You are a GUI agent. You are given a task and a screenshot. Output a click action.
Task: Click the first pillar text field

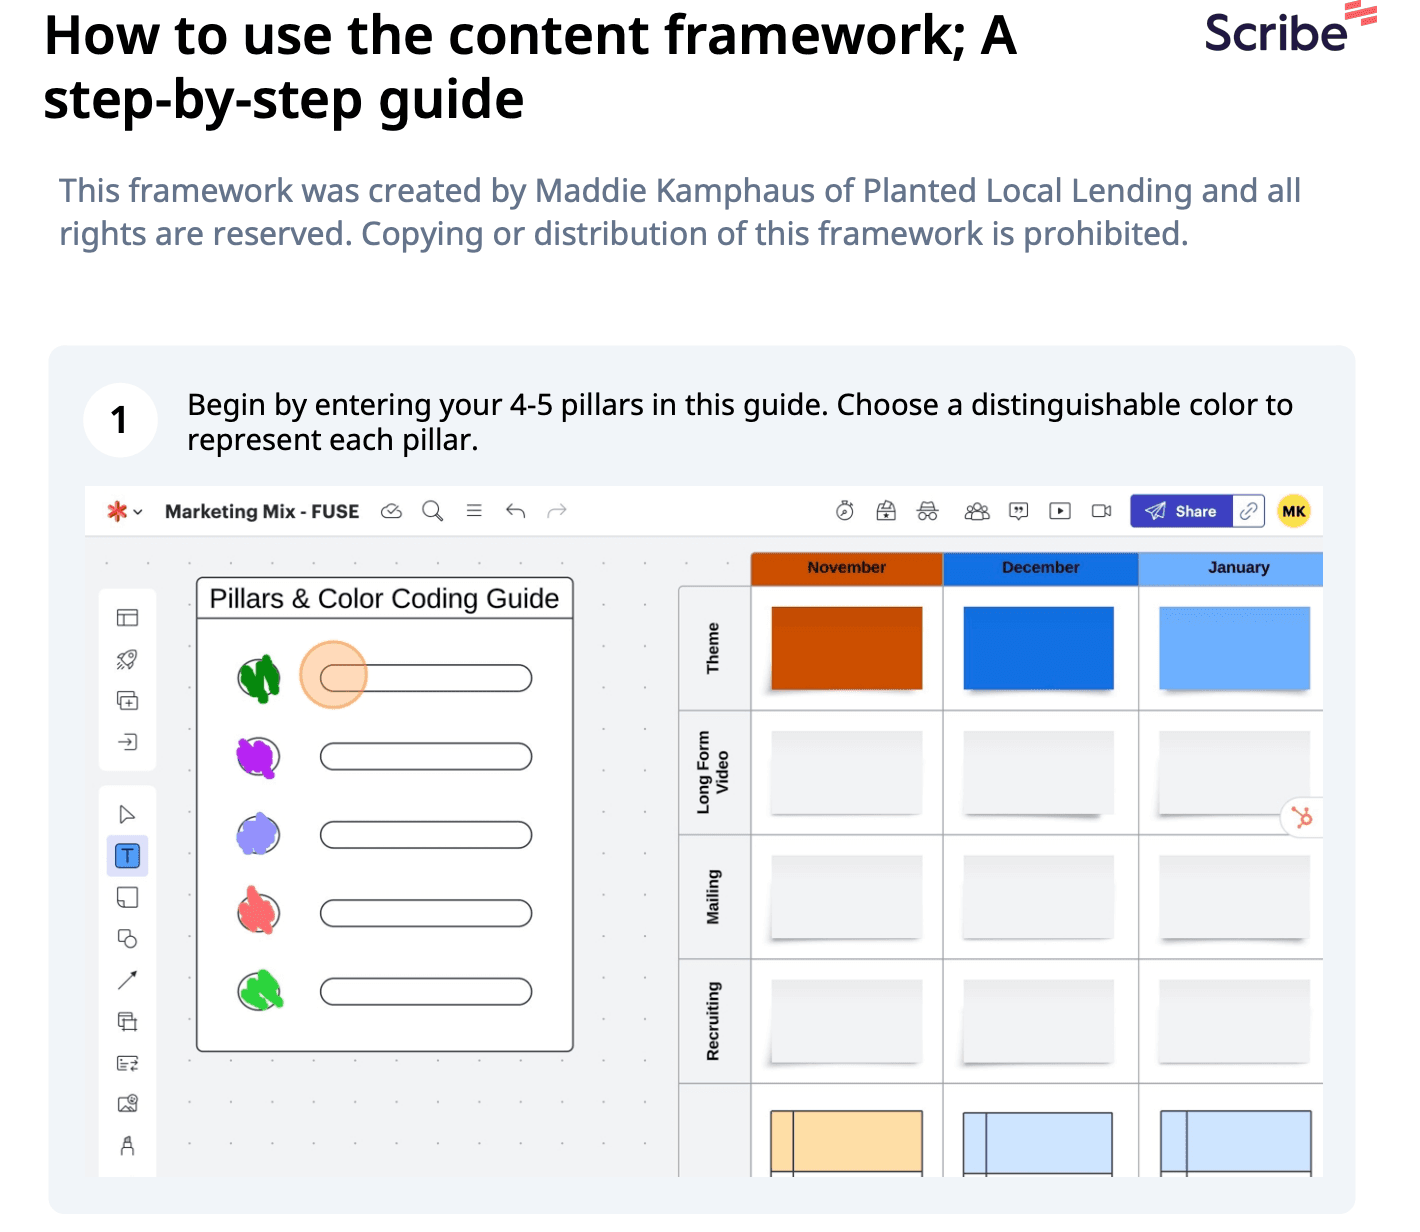(426, 678)
